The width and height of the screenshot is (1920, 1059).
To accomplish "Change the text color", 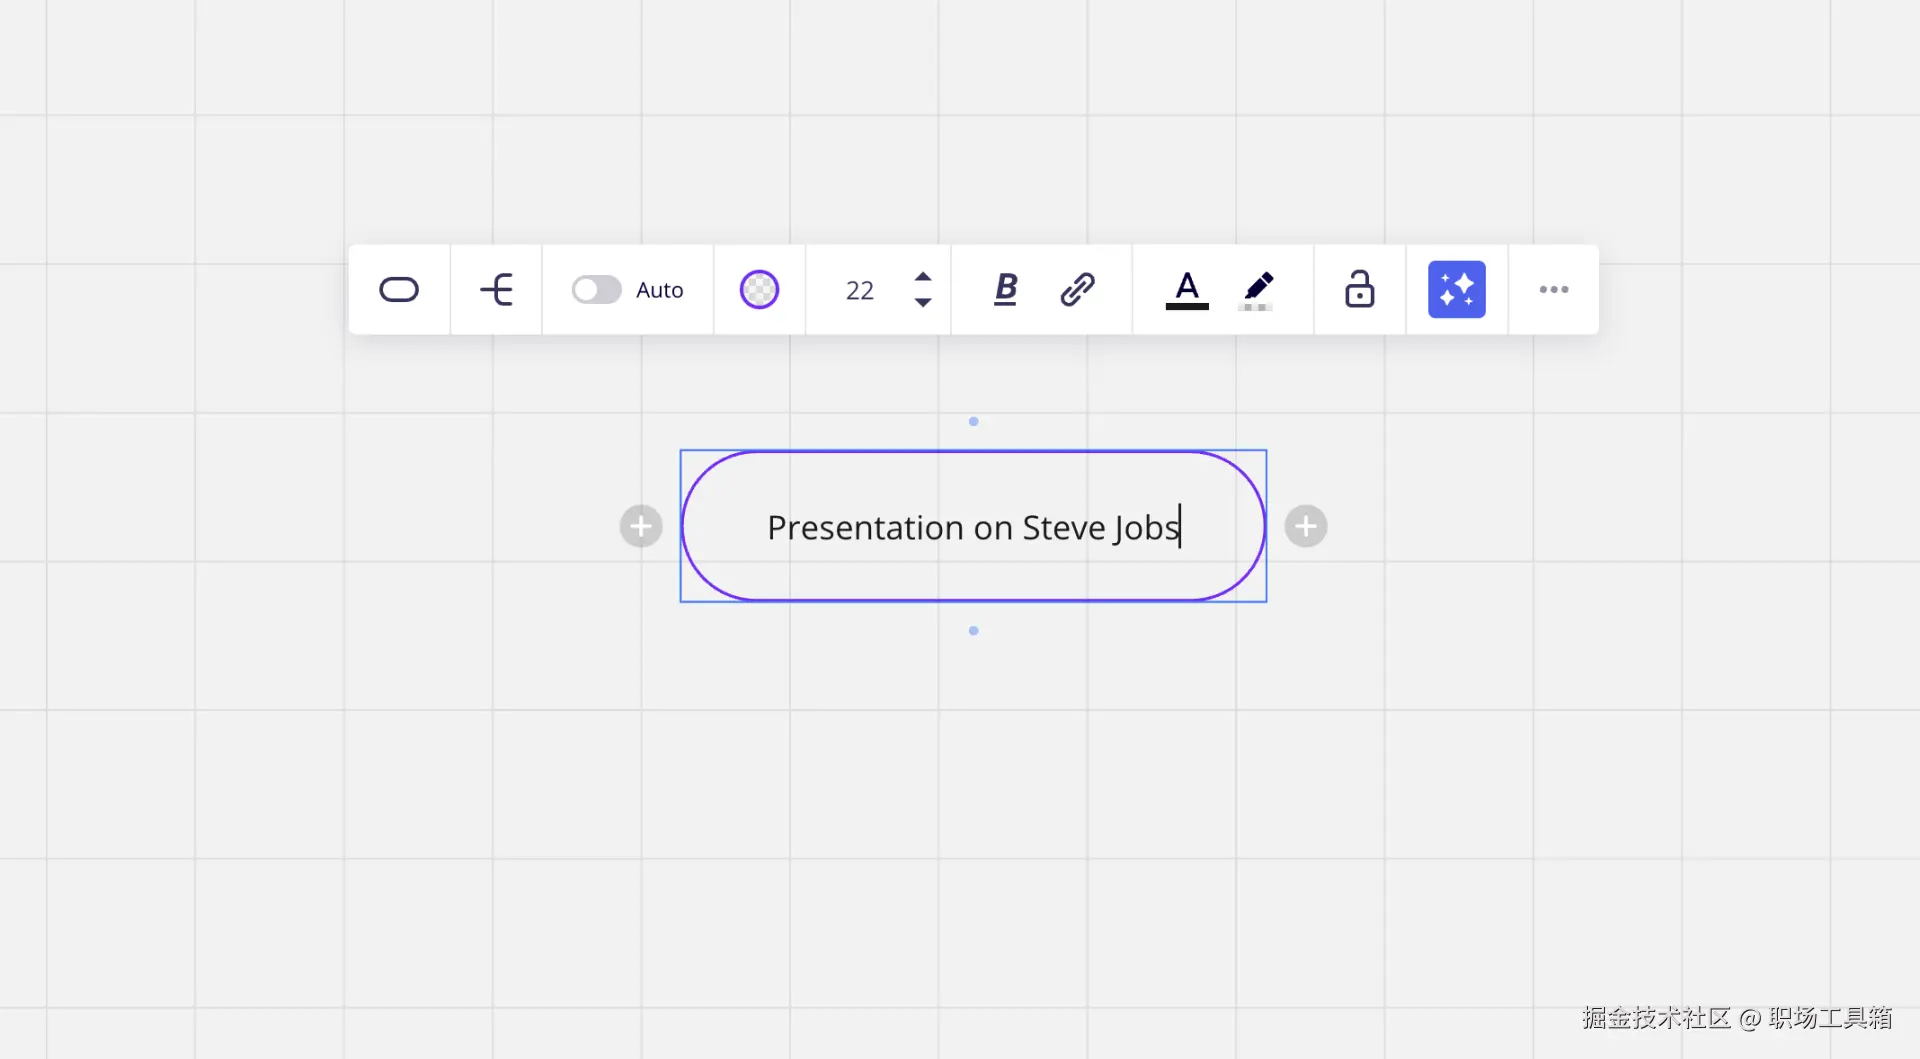I will coord(1187,290).
